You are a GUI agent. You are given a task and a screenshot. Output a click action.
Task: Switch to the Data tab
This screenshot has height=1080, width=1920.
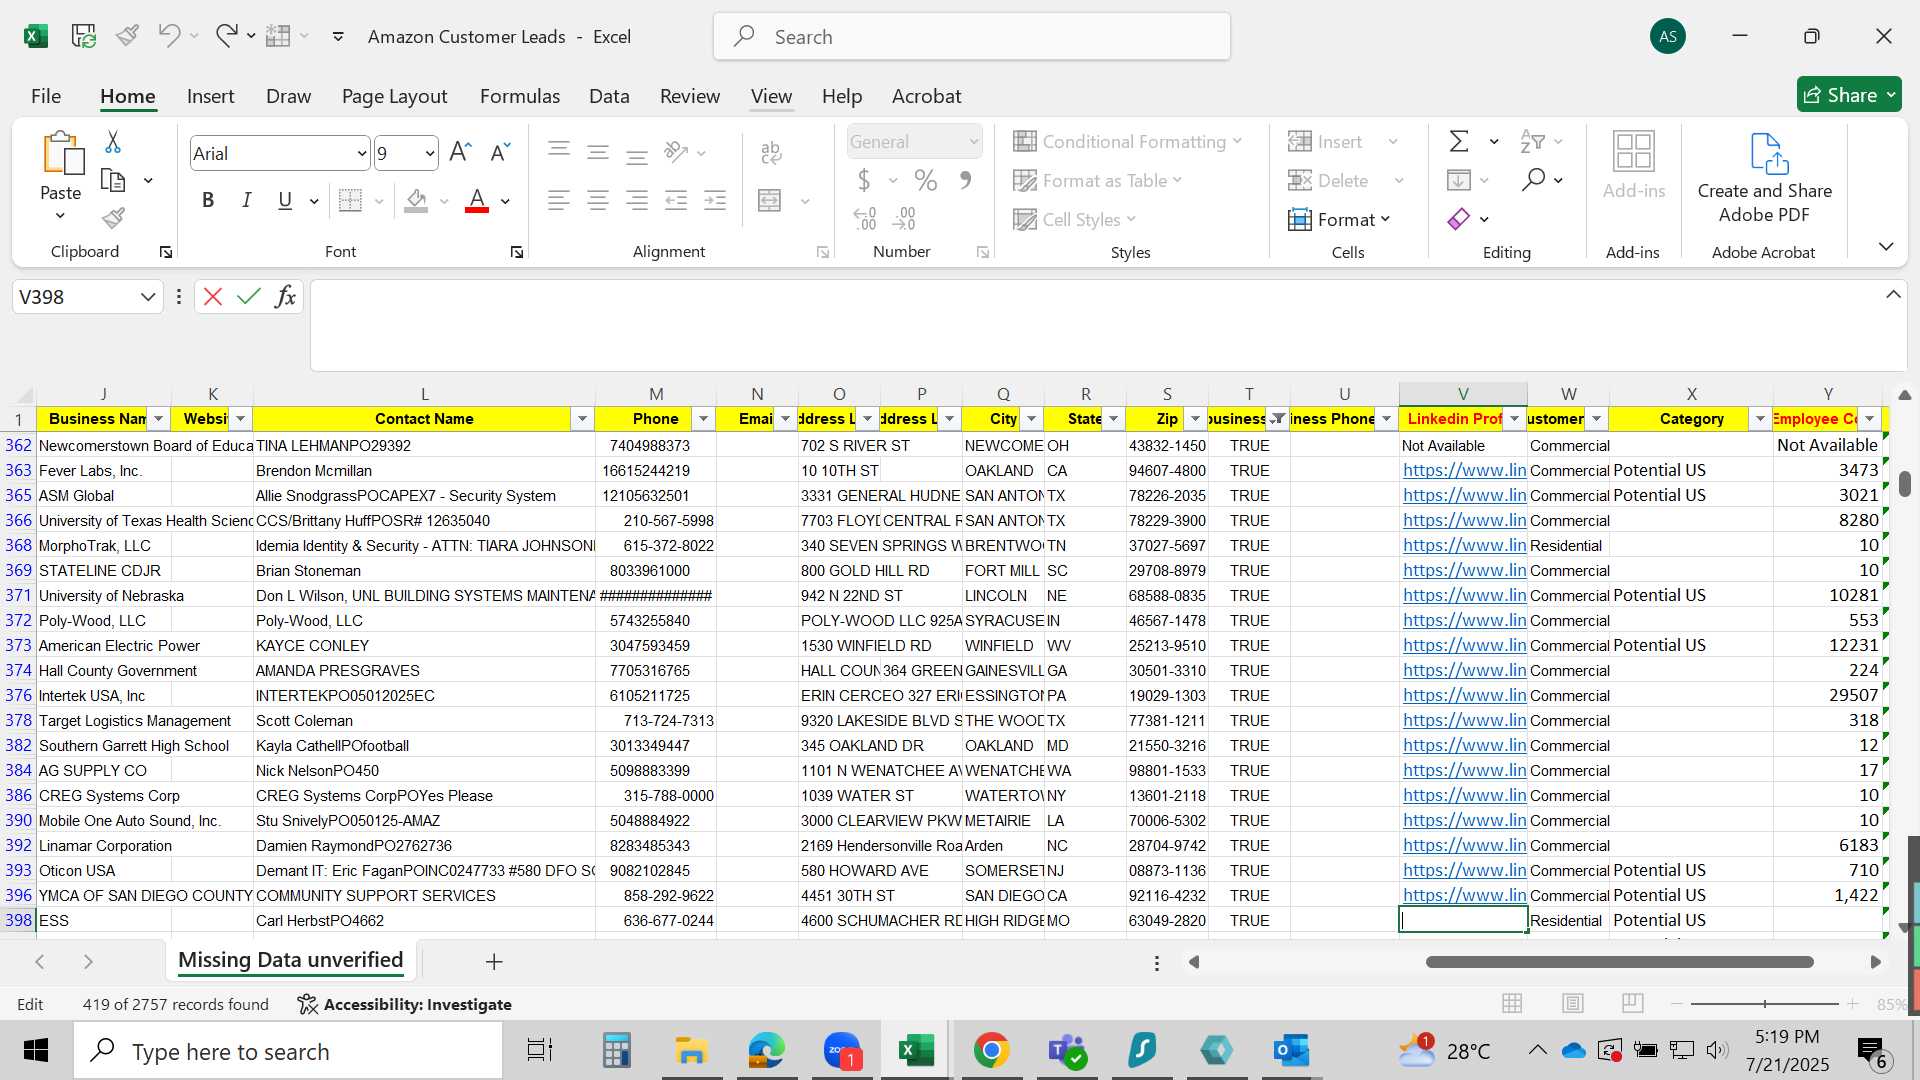[609, 96]
